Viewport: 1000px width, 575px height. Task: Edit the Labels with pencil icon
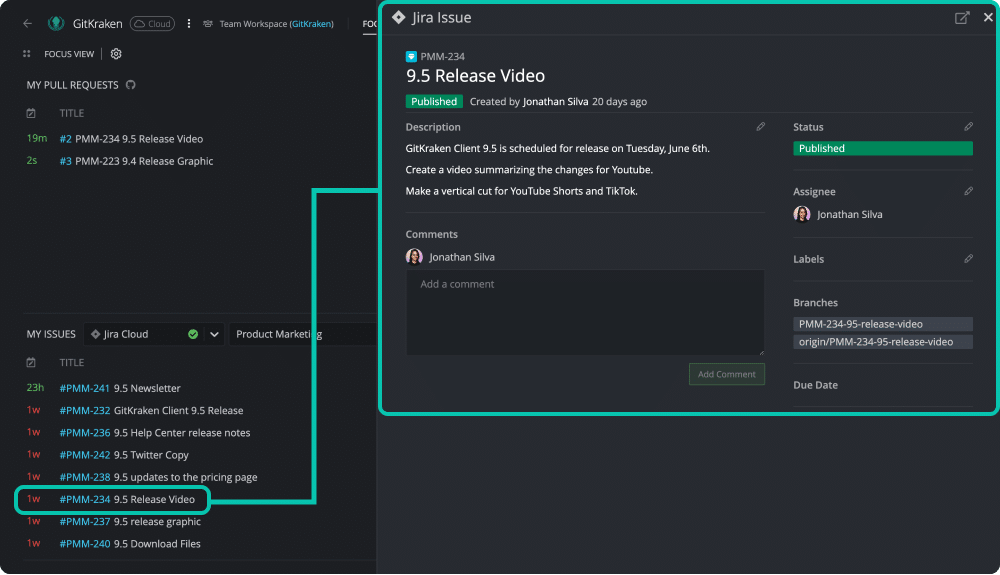pos(968,259)
